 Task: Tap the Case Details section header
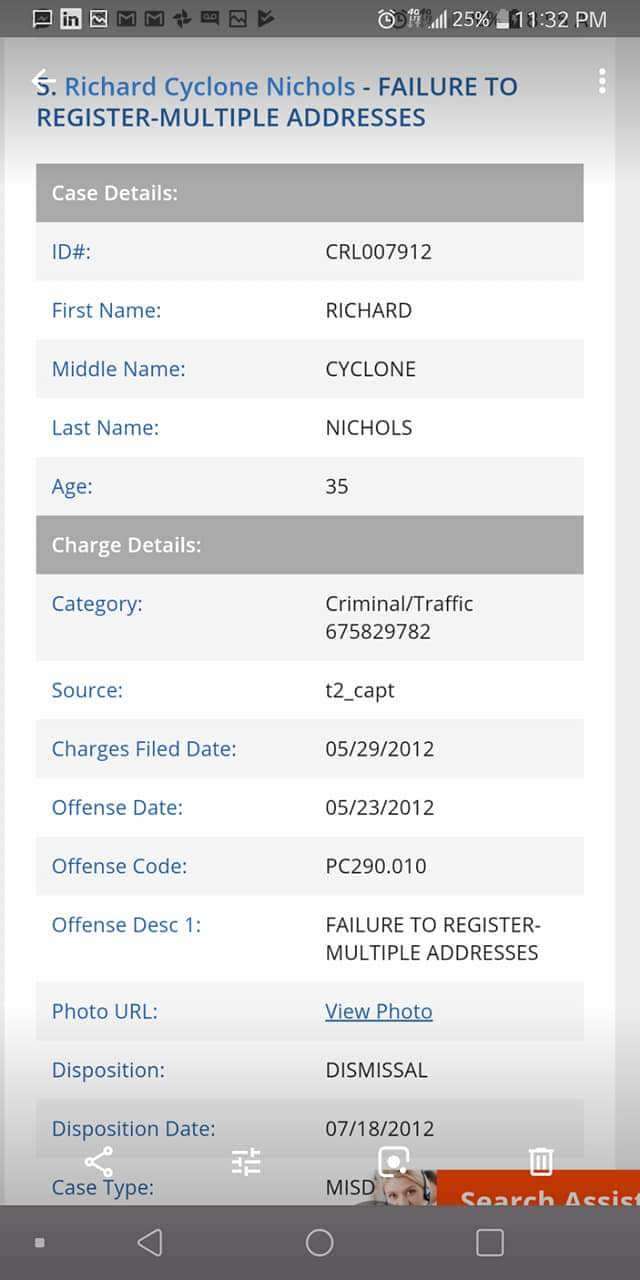pos(309,193)
